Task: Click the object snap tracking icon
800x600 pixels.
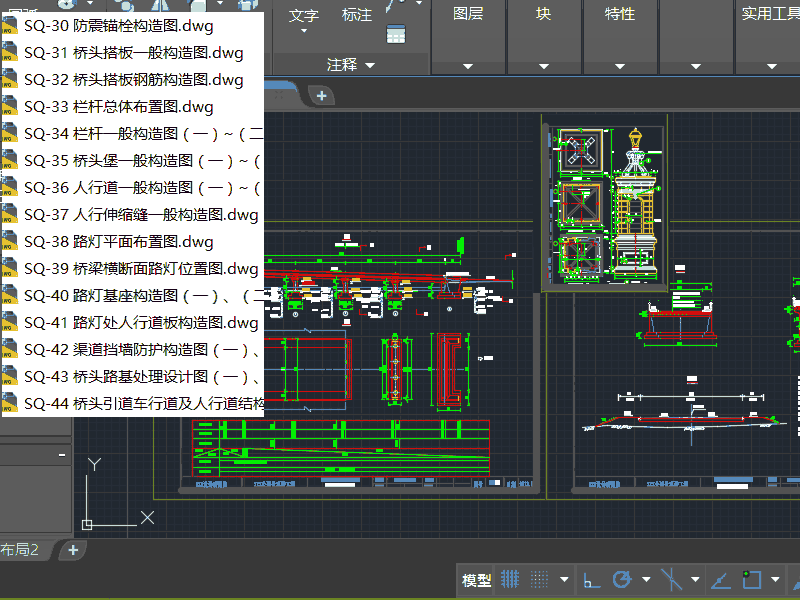Action: pyautogui.click(x=720, y=579)
